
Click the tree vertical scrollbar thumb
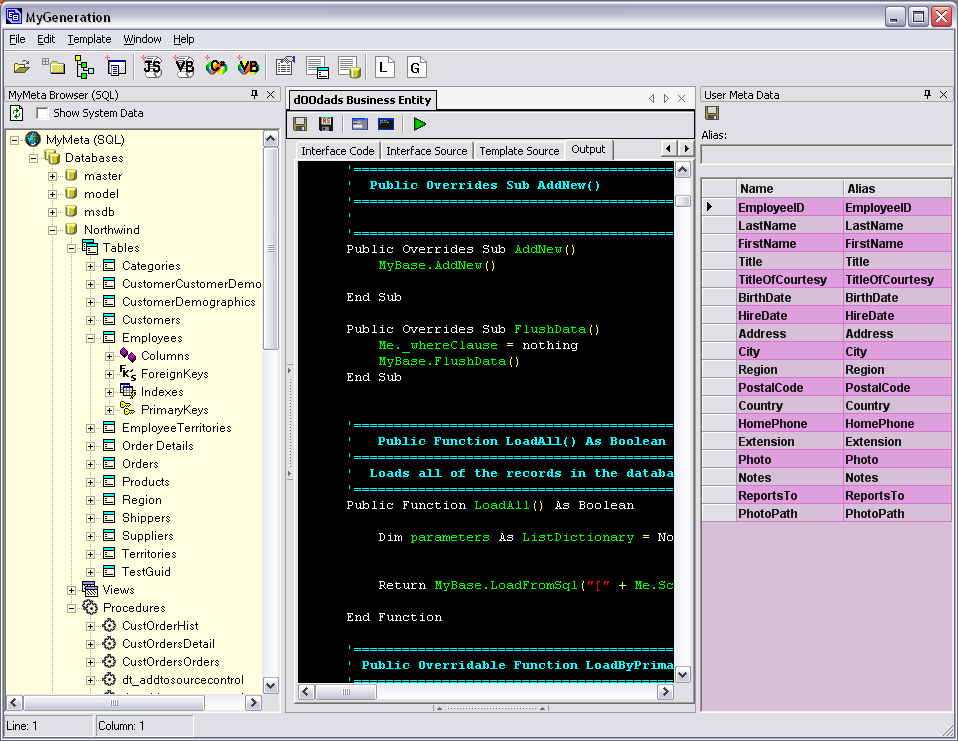click(271, 248)
